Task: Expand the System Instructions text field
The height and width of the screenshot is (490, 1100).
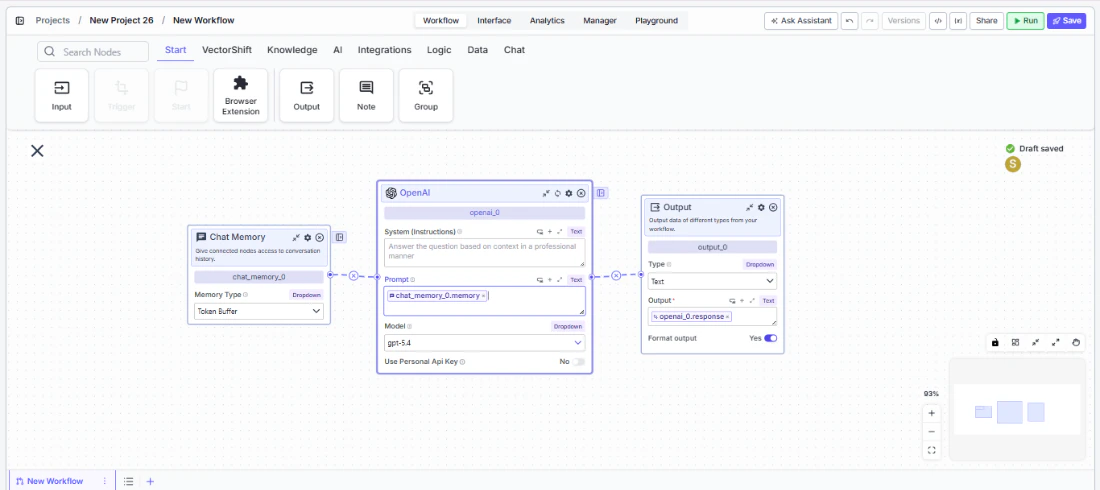Action: 559,231
